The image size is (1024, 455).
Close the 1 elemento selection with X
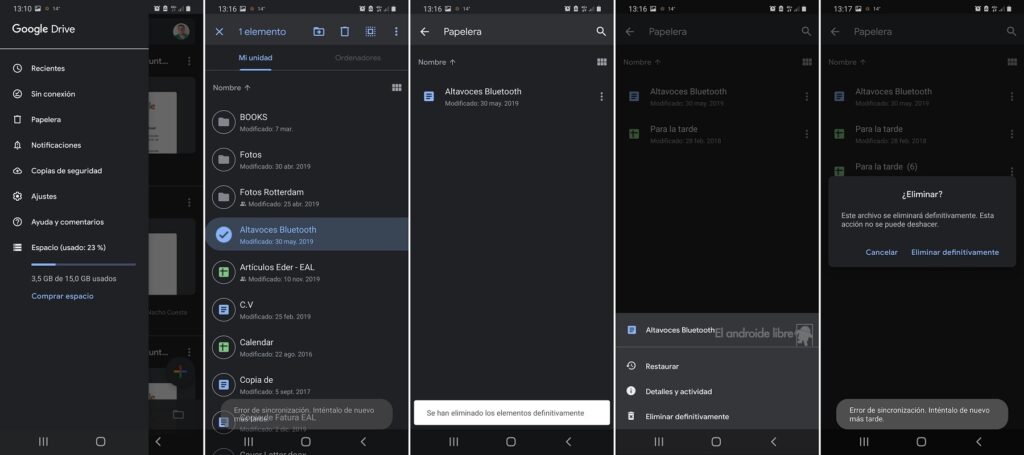coord(219,31)
